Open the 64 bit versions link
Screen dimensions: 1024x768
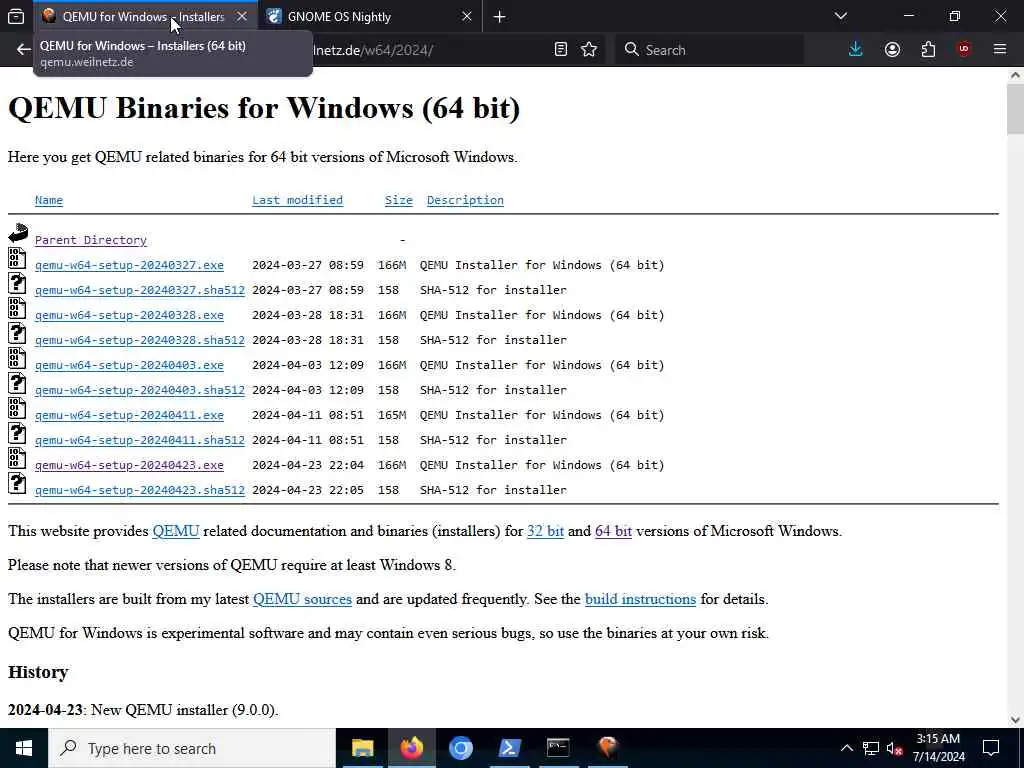point(613,531)
